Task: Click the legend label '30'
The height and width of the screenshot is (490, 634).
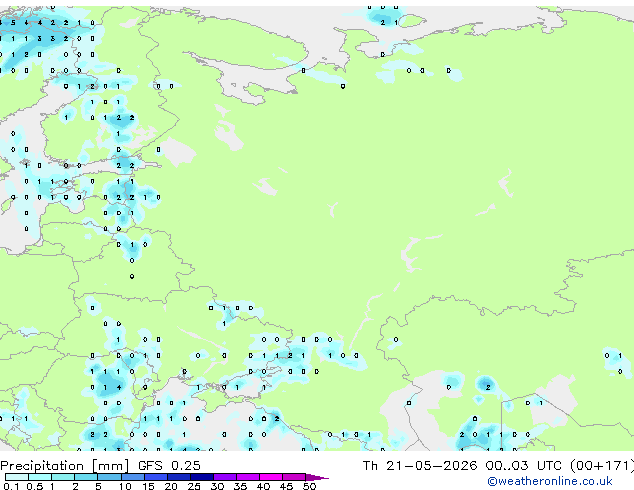Action: point(217,486)
